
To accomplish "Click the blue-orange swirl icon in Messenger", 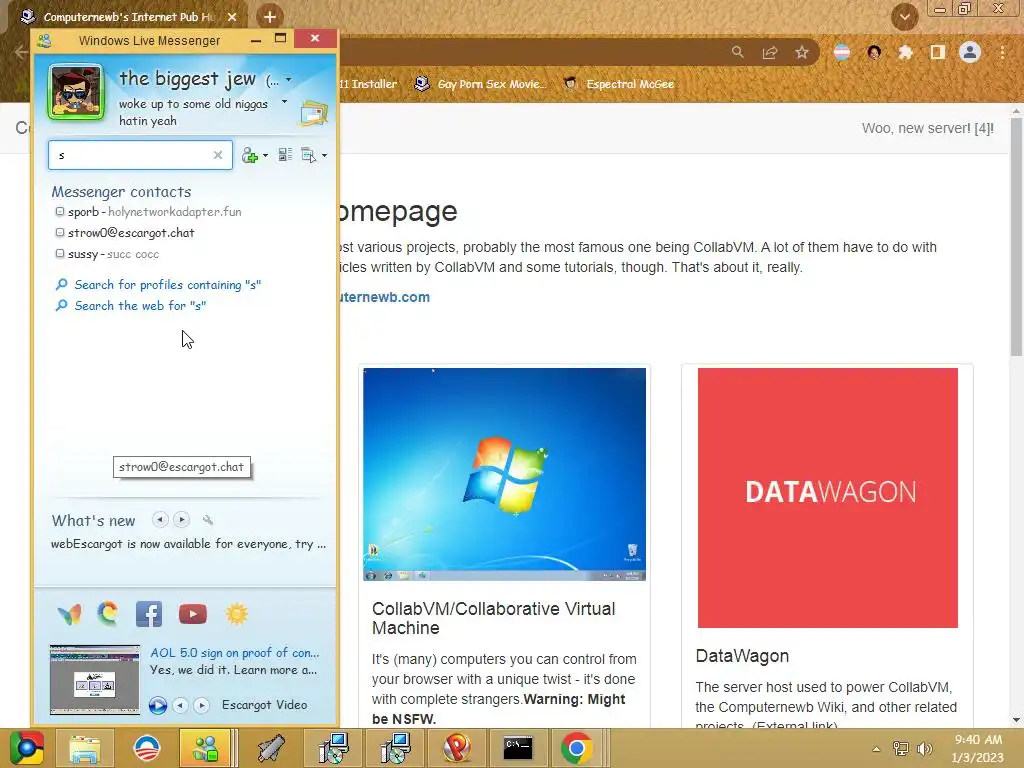I will click(108, 614).
